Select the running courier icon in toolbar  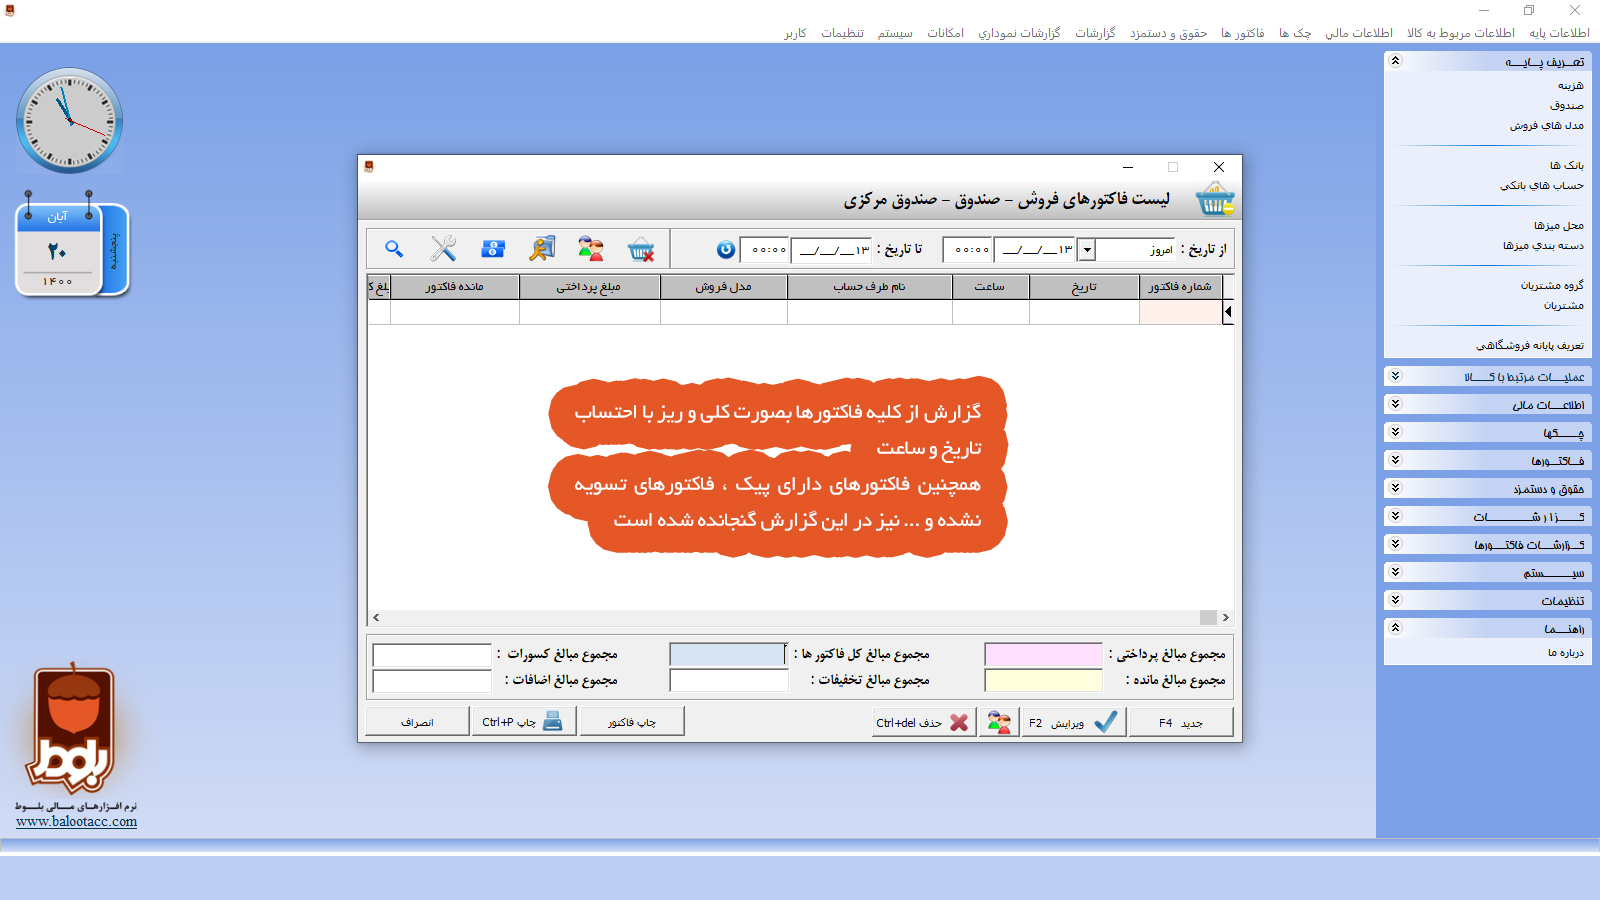pyautogui.click(x=542, y=249)
